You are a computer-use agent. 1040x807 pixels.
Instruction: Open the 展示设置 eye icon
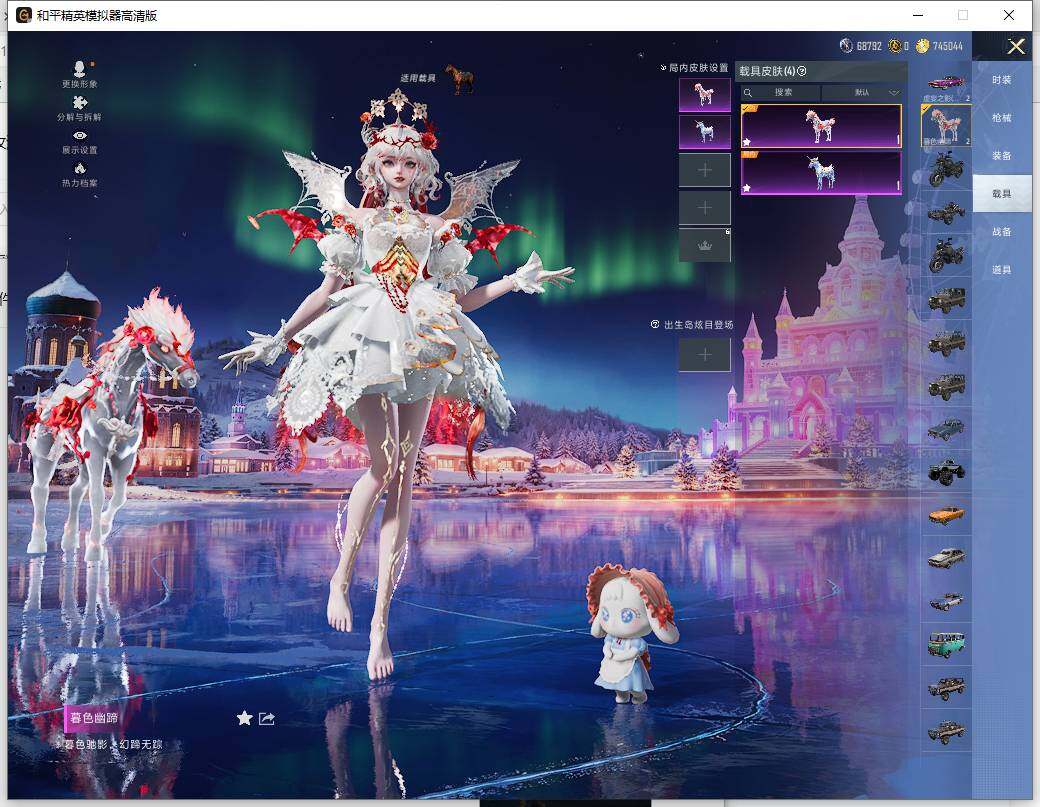[80, 136]
